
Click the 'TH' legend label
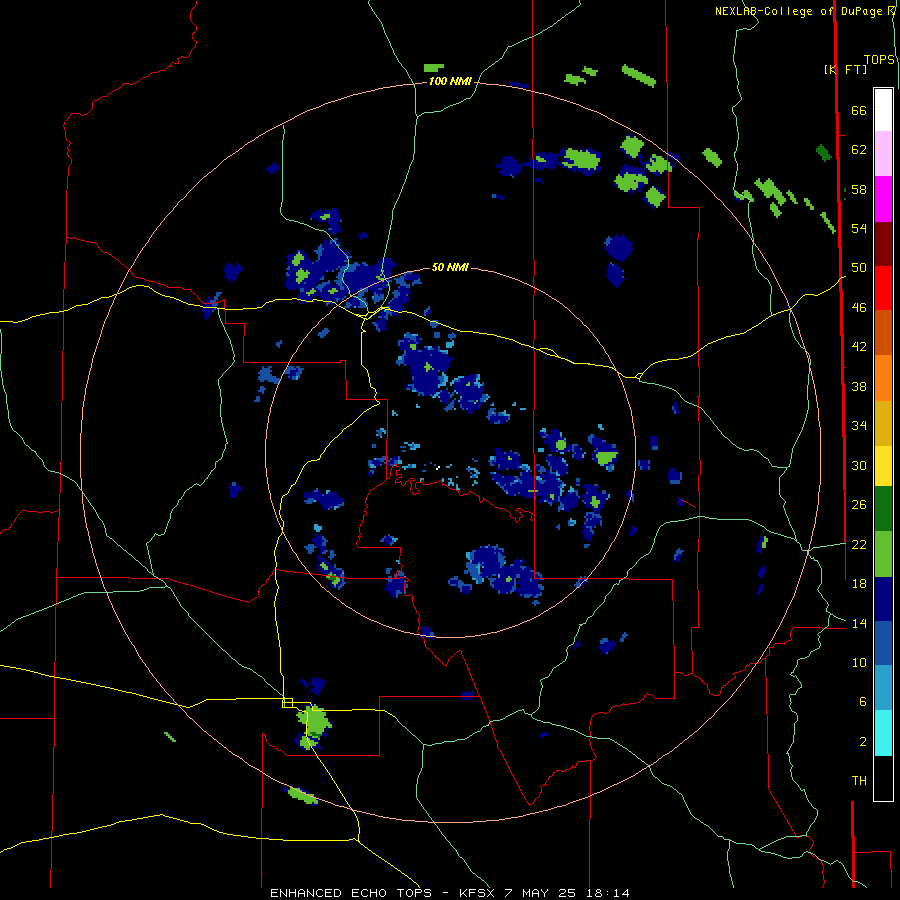point(859,781)
